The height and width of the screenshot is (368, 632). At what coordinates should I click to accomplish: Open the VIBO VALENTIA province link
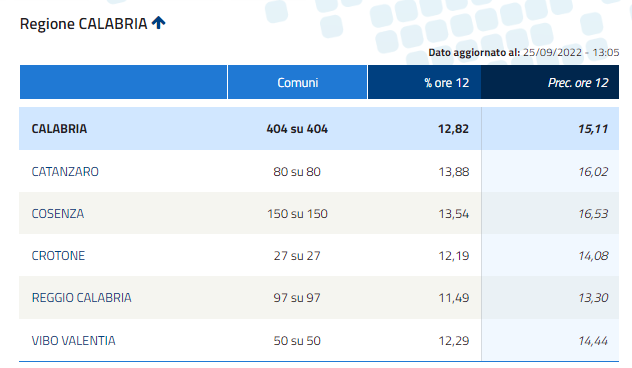[73, 341]
